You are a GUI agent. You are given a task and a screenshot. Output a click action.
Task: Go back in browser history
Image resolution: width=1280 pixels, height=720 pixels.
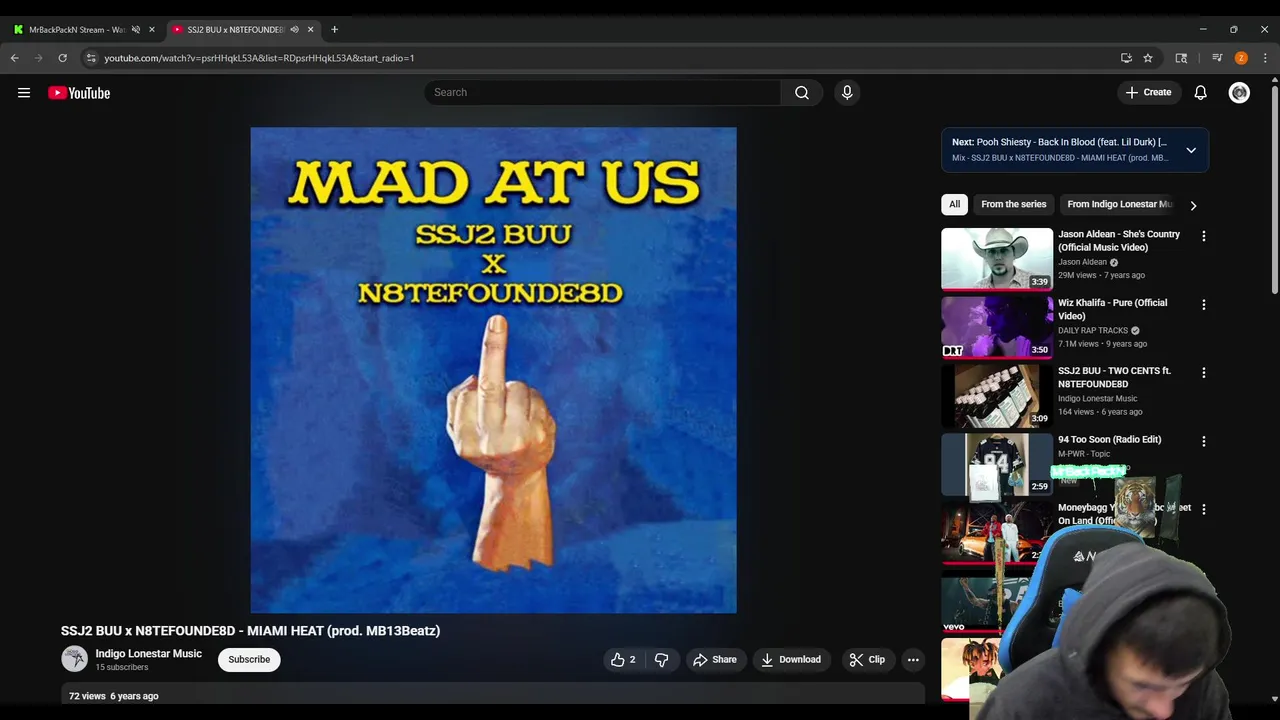click(x=15, y=58)
